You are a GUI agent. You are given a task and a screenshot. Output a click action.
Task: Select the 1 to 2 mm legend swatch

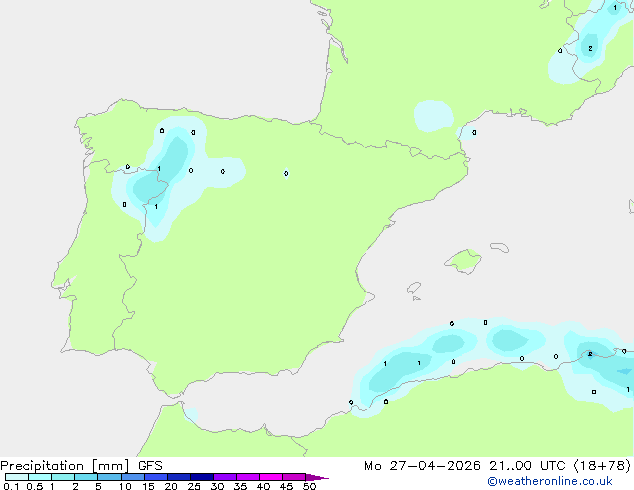[63, 477]
